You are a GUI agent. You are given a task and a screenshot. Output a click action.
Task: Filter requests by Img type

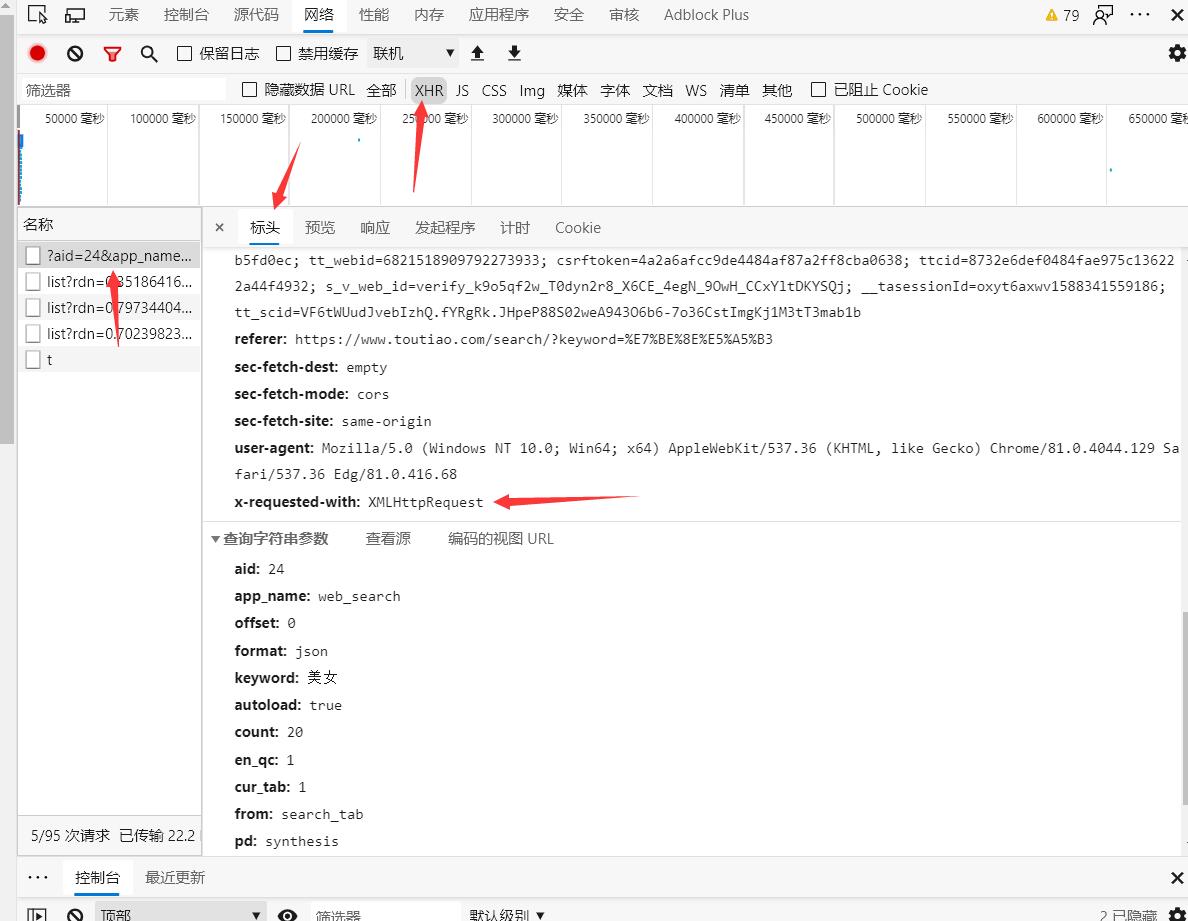(532, 90)
